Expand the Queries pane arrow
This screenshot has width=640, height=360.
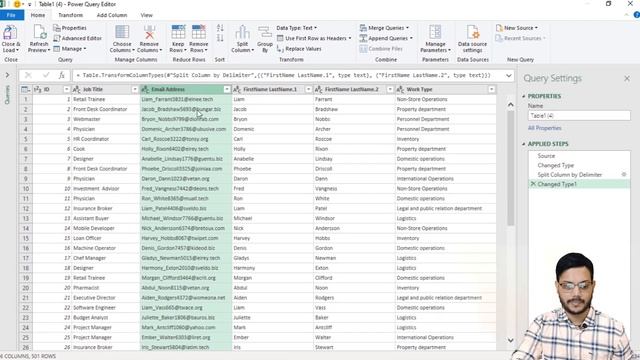click(x=7, y=75)
